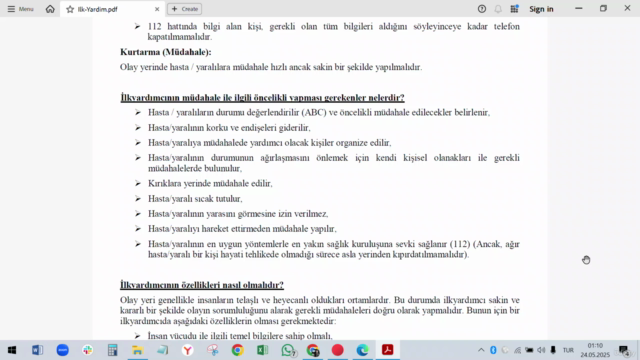Viewport: 640px width, 360px height.
Task: Click the line about 'yardımcı olacak kişiler organize edilir'
Action: 269,143
